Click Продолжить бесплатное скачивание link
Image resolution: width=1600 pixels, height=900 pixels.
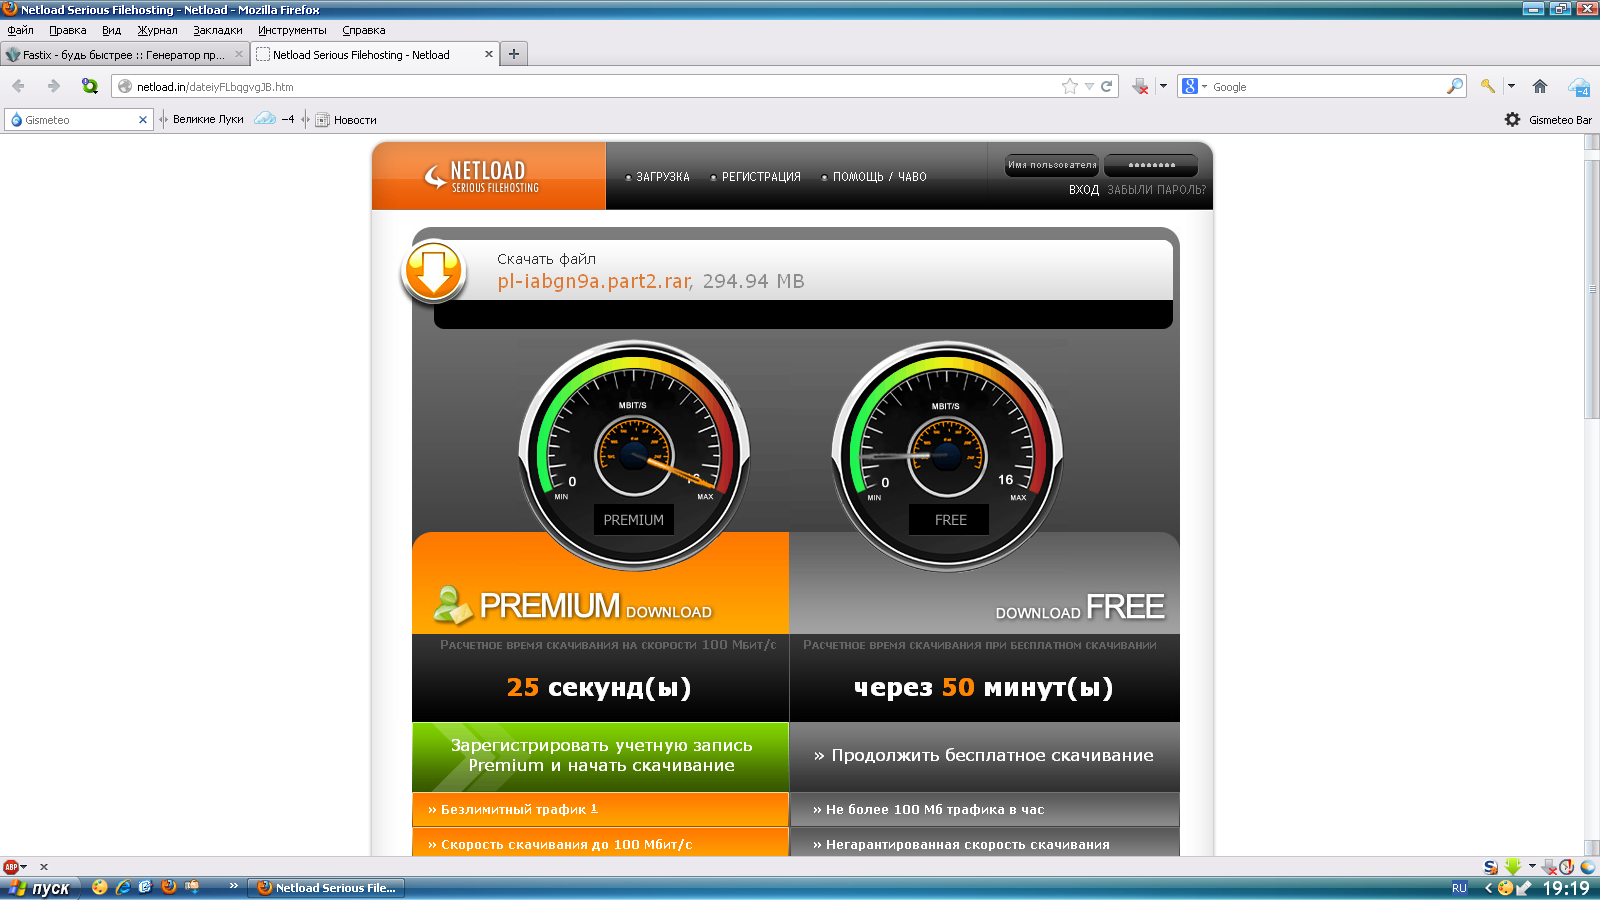984,756
